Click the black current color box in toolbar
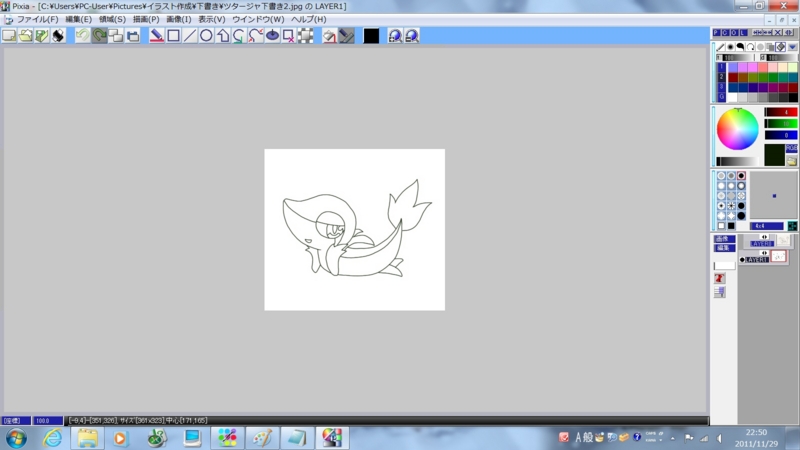The width and height of the screenshot is (800, 450). pos(371,36)
